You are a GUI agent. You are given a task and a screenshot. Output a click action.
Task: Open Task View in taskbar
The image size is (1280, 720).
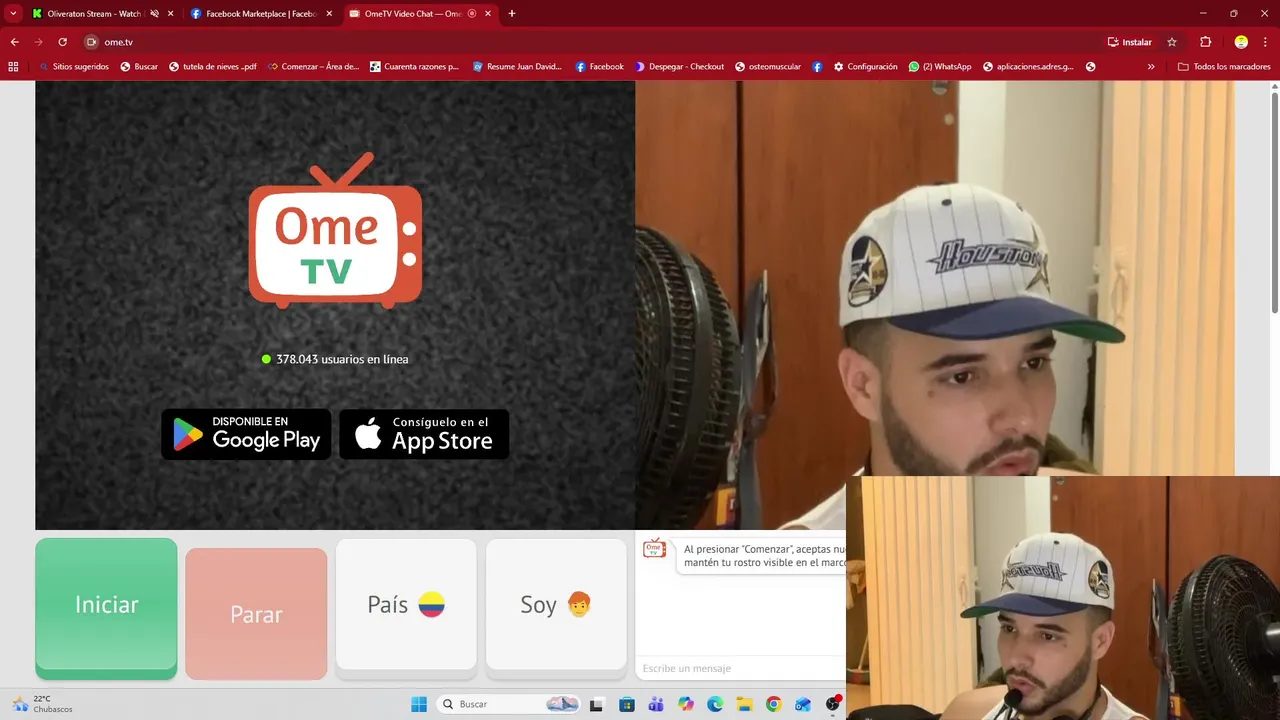pos(596,704)
